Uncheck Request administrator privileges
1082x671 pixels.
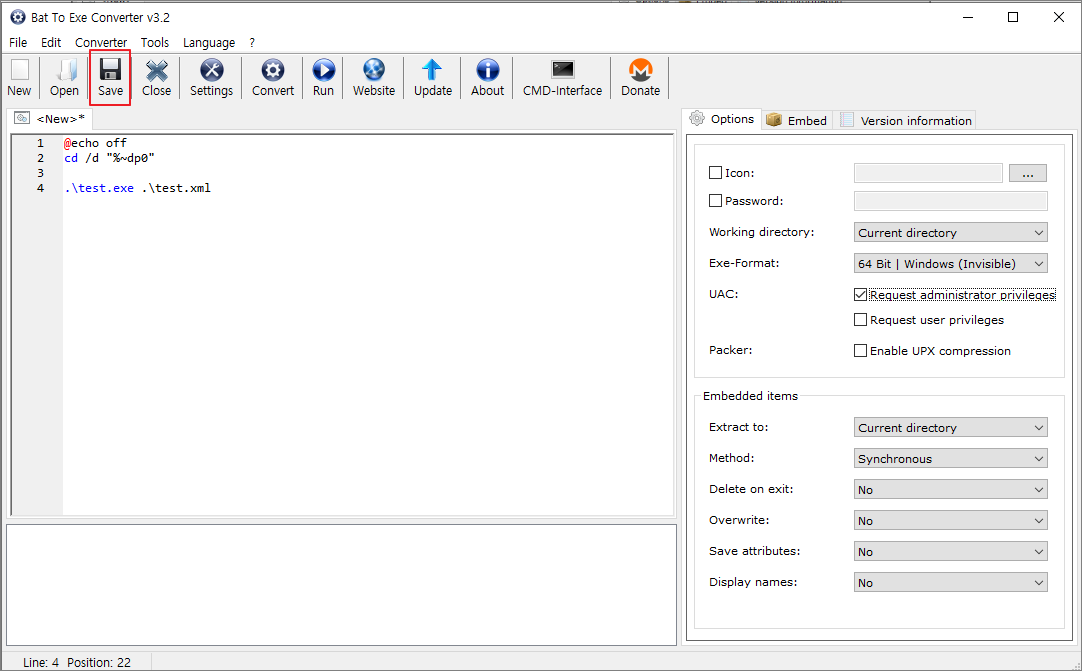point(860,295)
